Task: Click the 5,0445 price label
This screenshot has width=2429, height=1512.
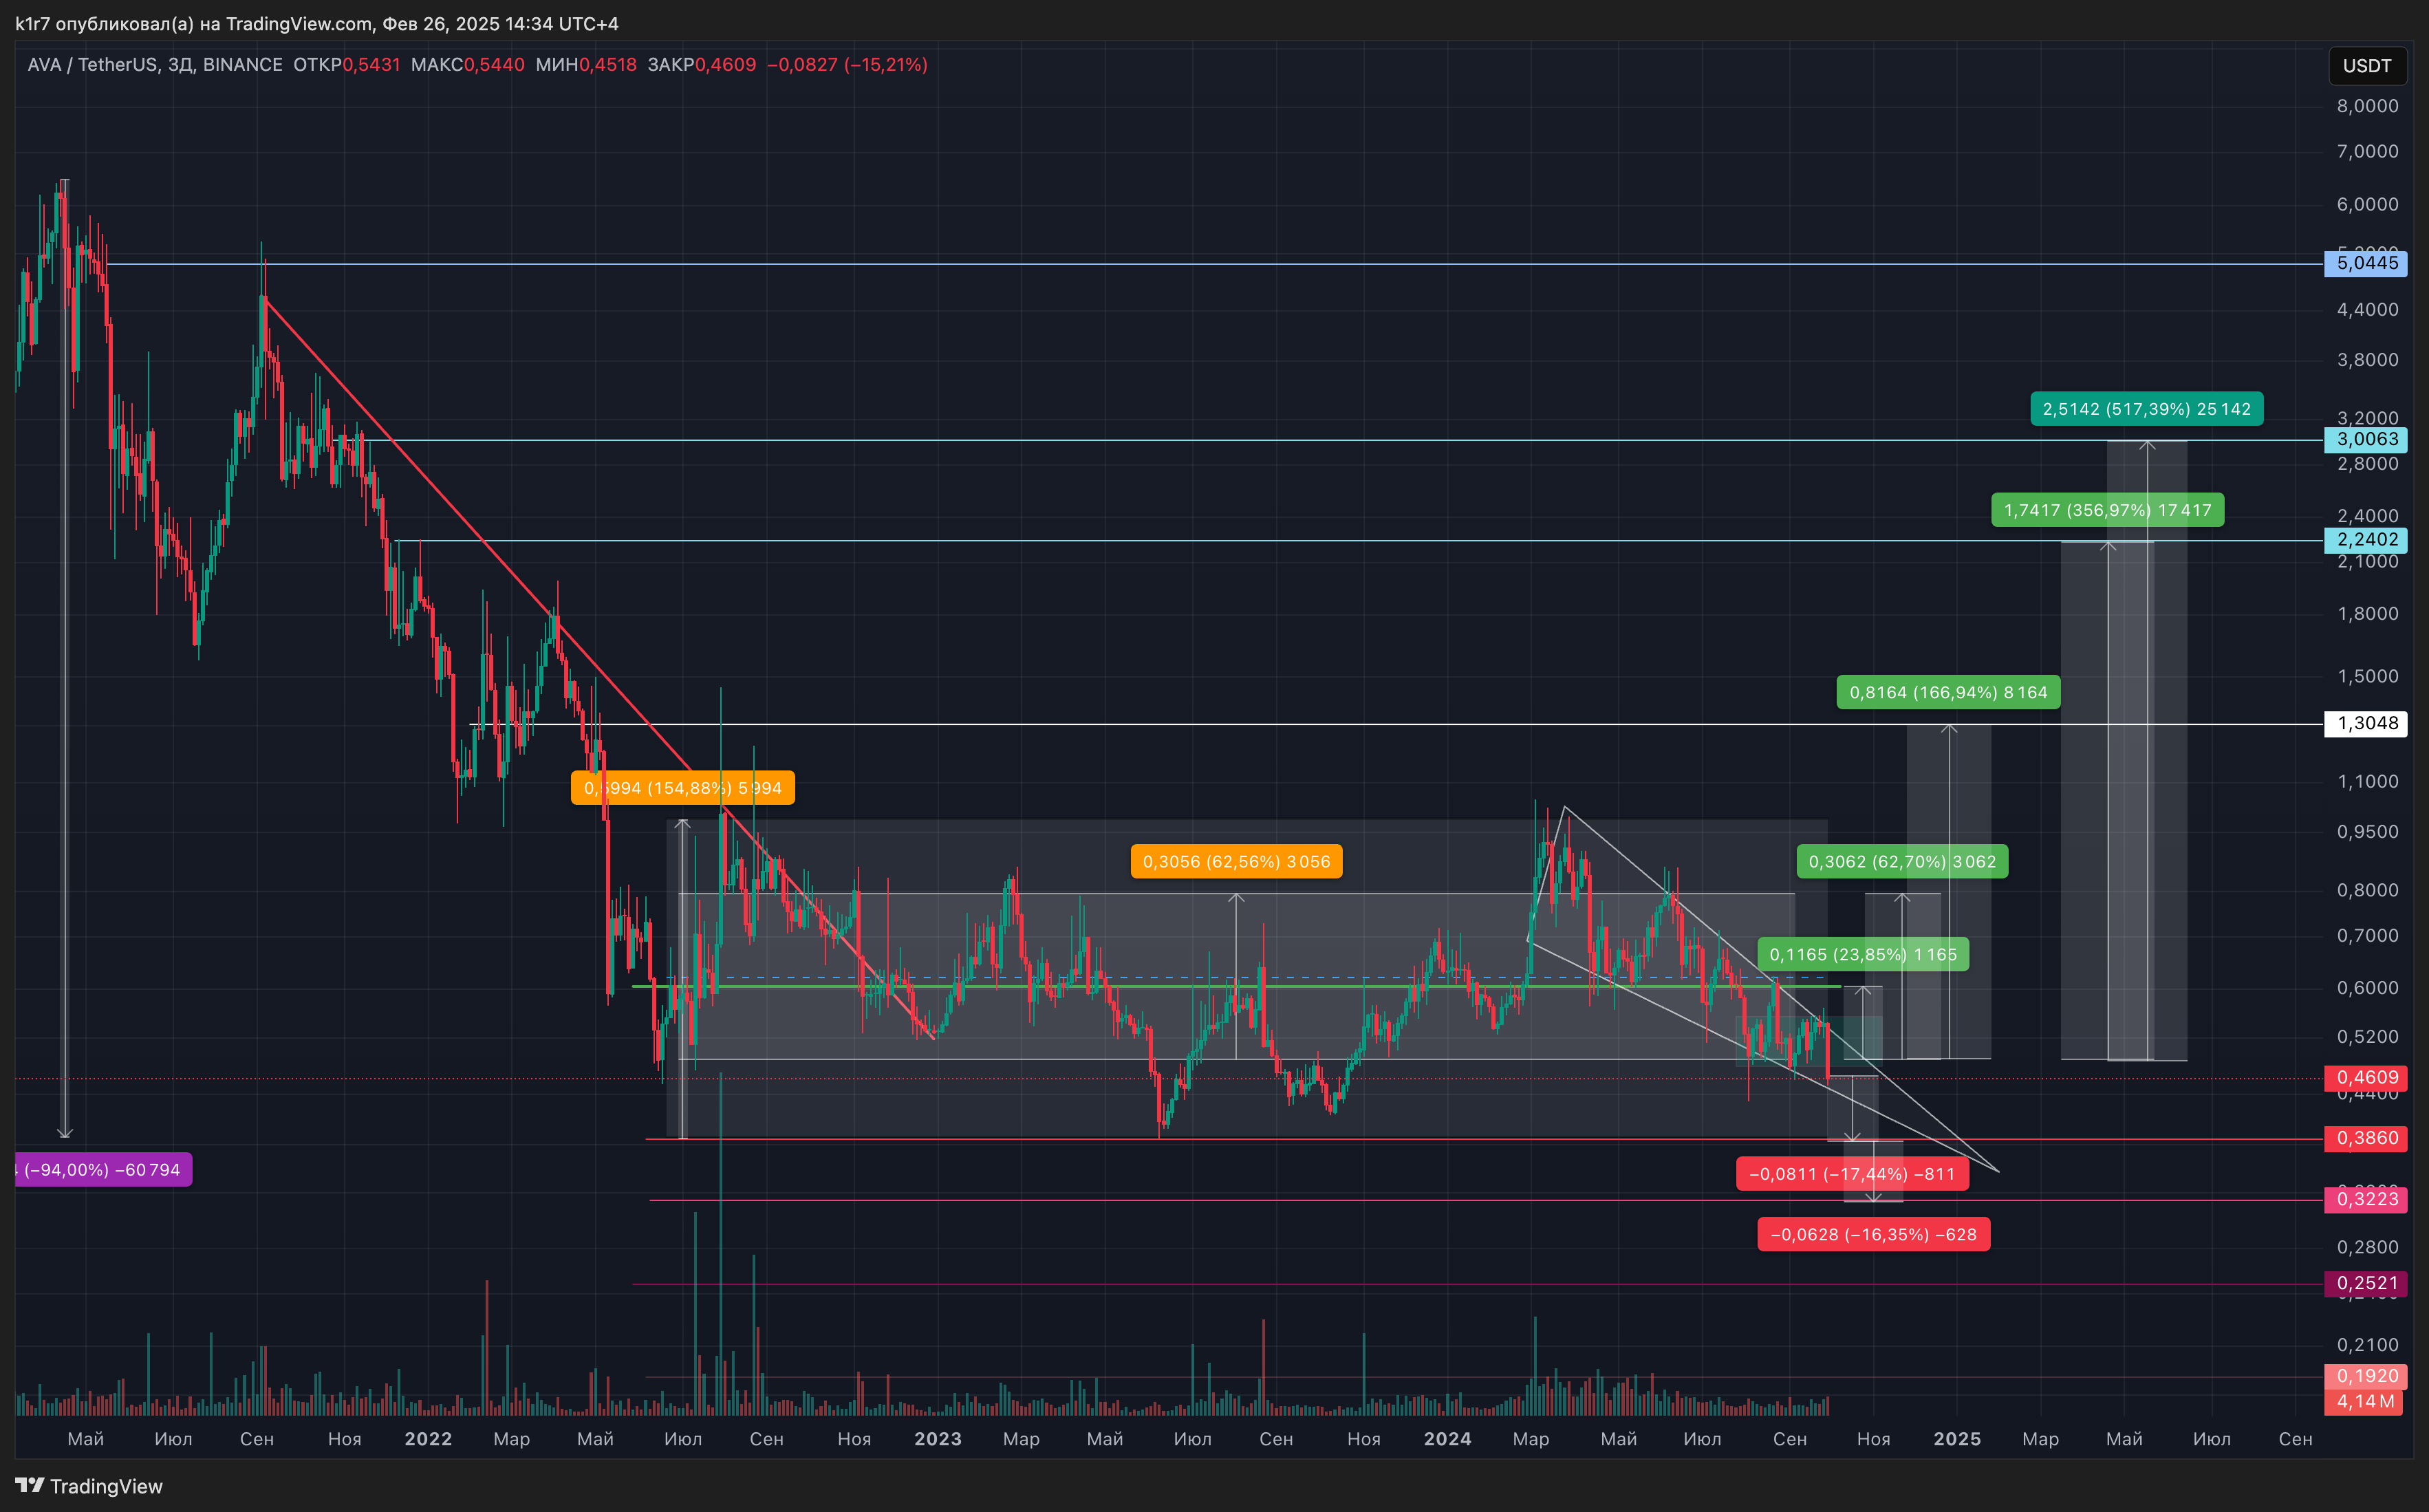Action: tap(2366, 263)
